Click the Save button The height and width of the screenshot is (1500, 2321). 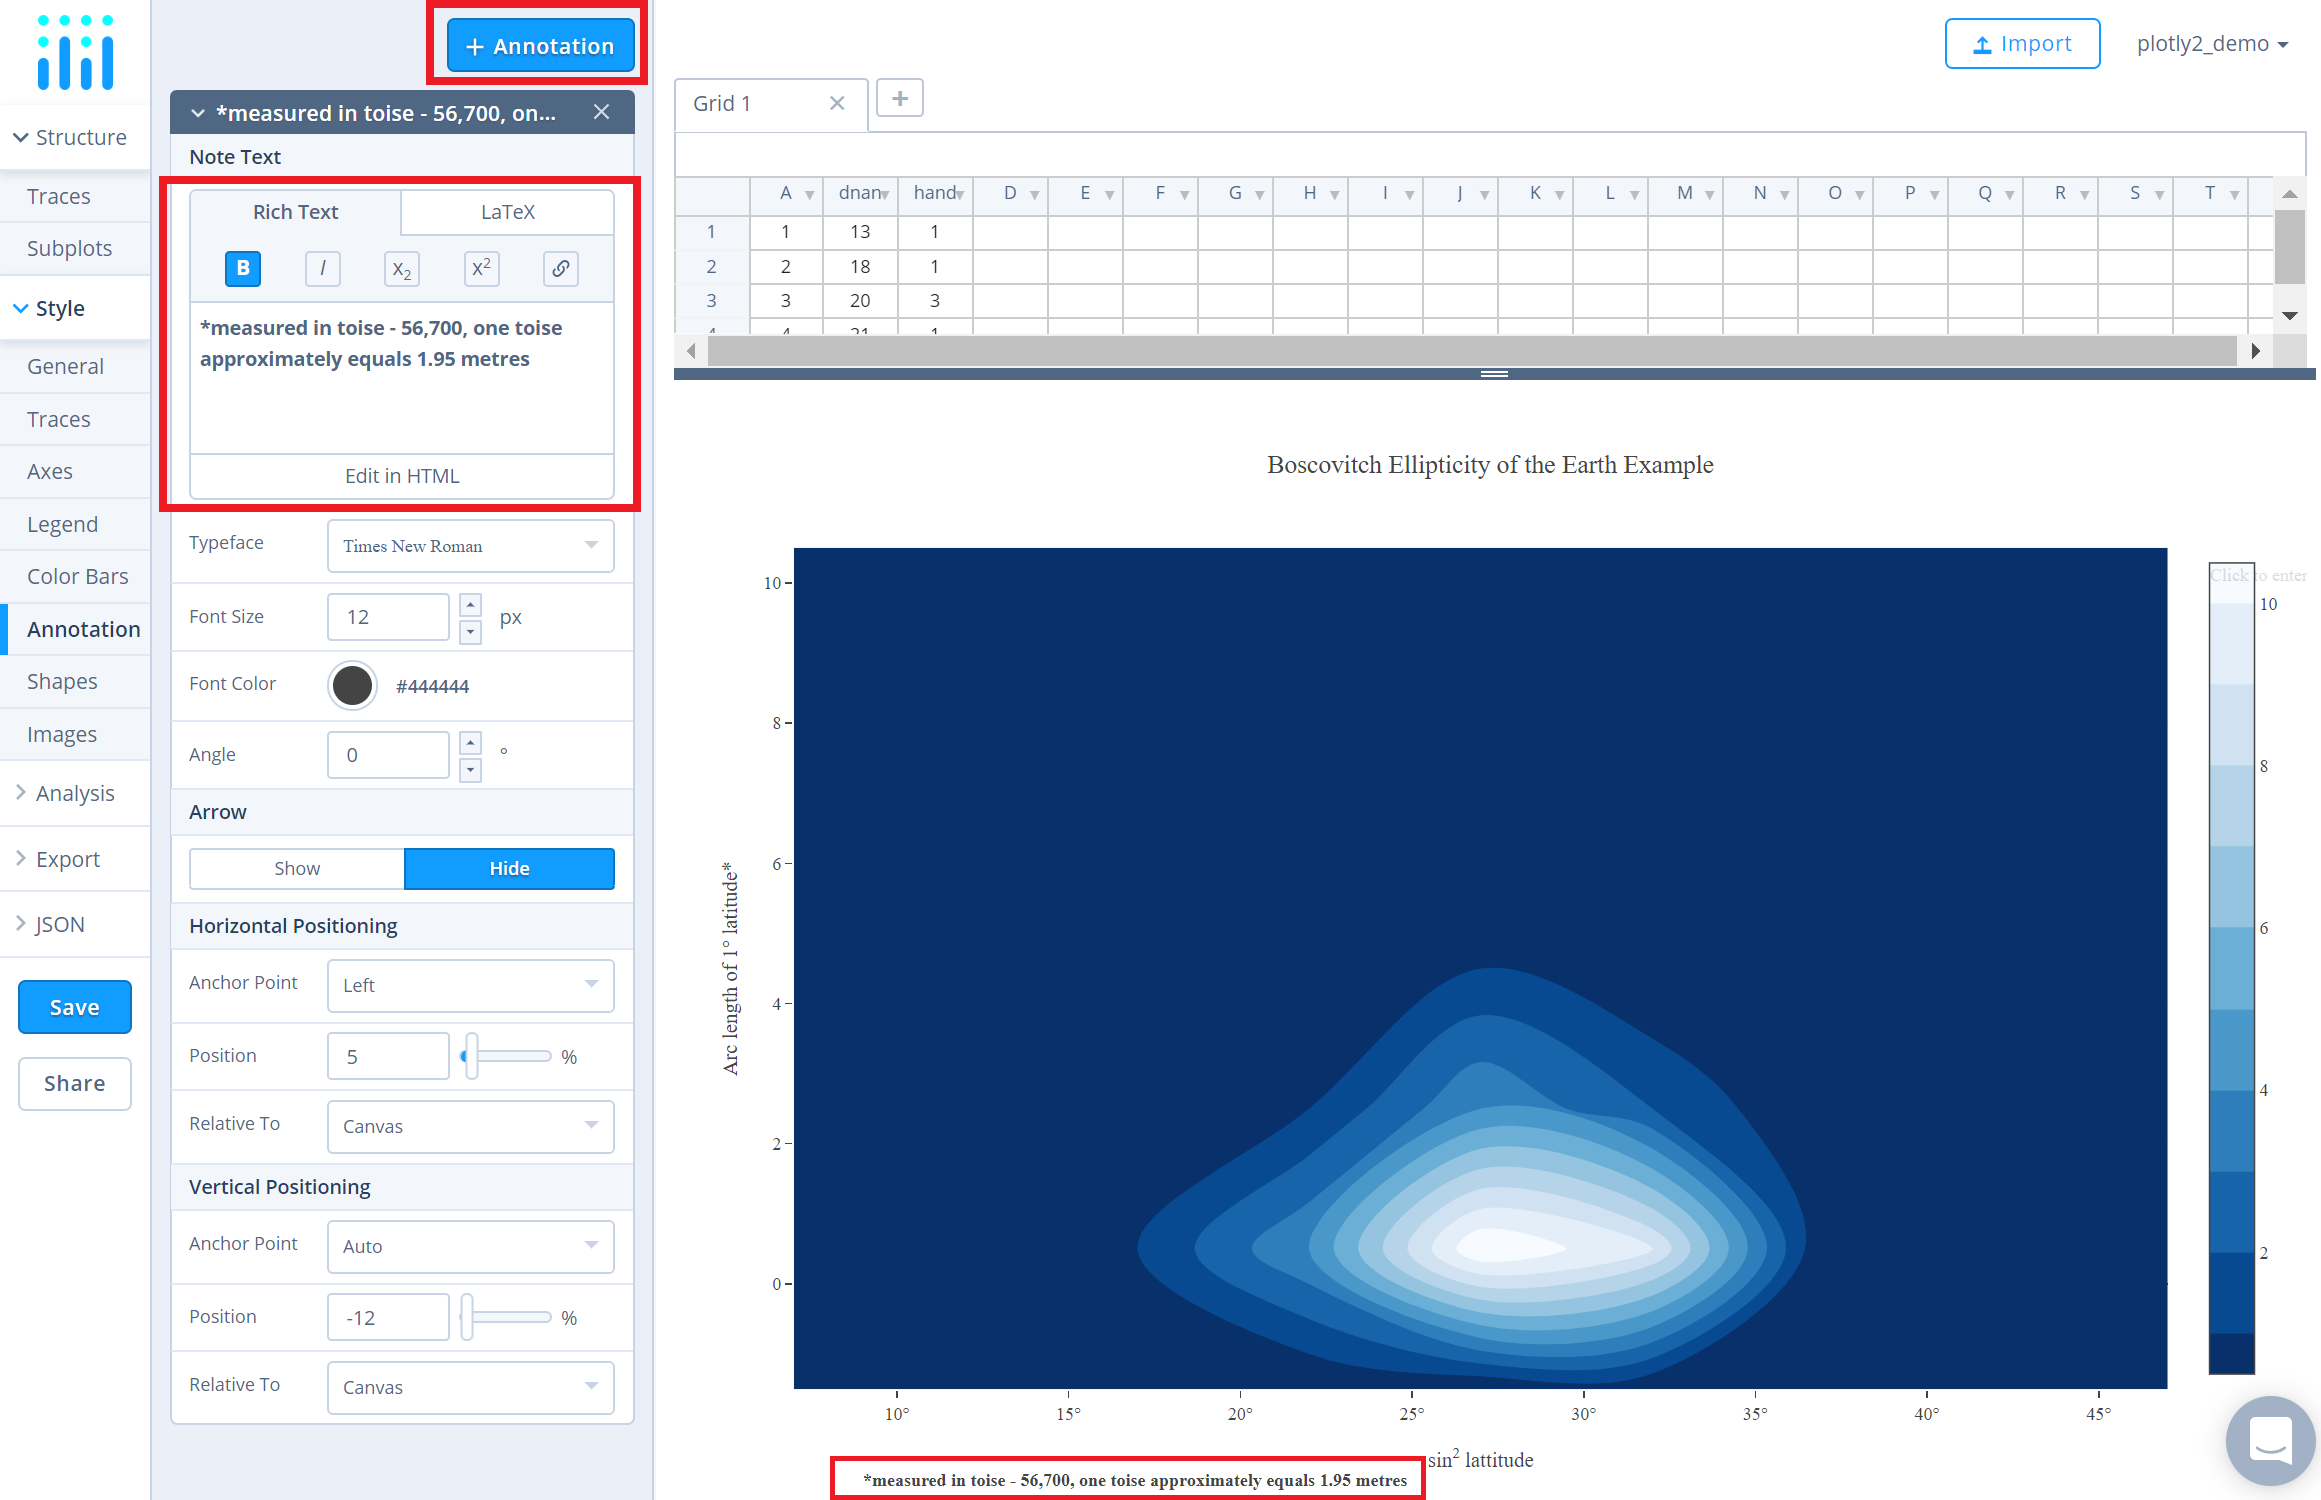(x=74, y=1006)
